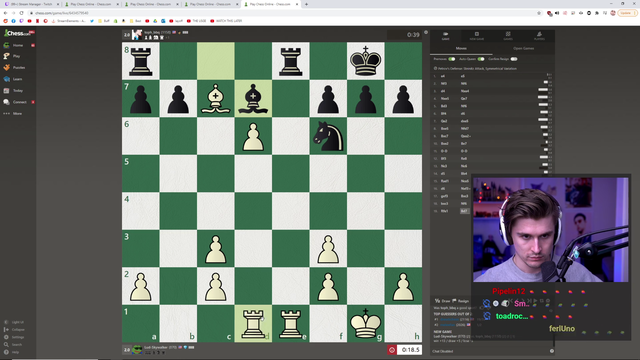Open the browser profile avatar
The height and width of the screenshot is (360, 640).
click(x=613, y=13)
